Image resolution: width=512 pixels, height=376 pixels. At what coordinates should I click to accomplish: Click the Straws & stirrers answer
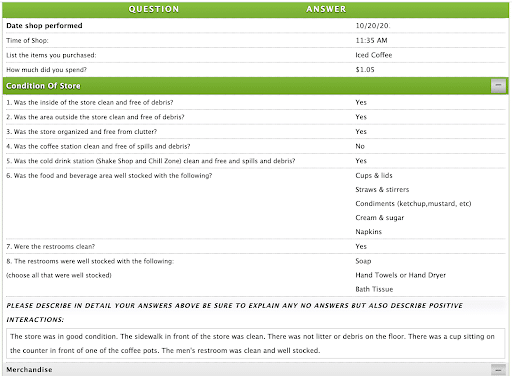pyautogui.click(x=382, y=190)
